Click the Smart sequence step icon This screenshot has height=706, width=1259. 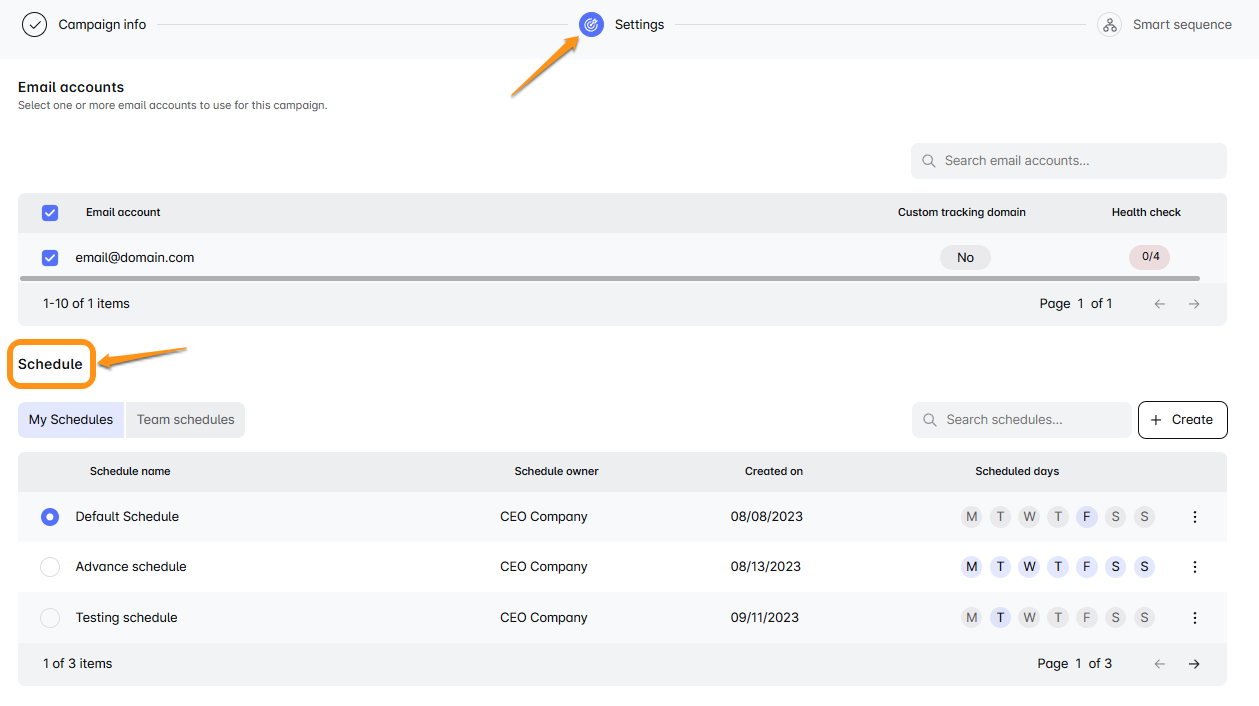point(1109,25)
